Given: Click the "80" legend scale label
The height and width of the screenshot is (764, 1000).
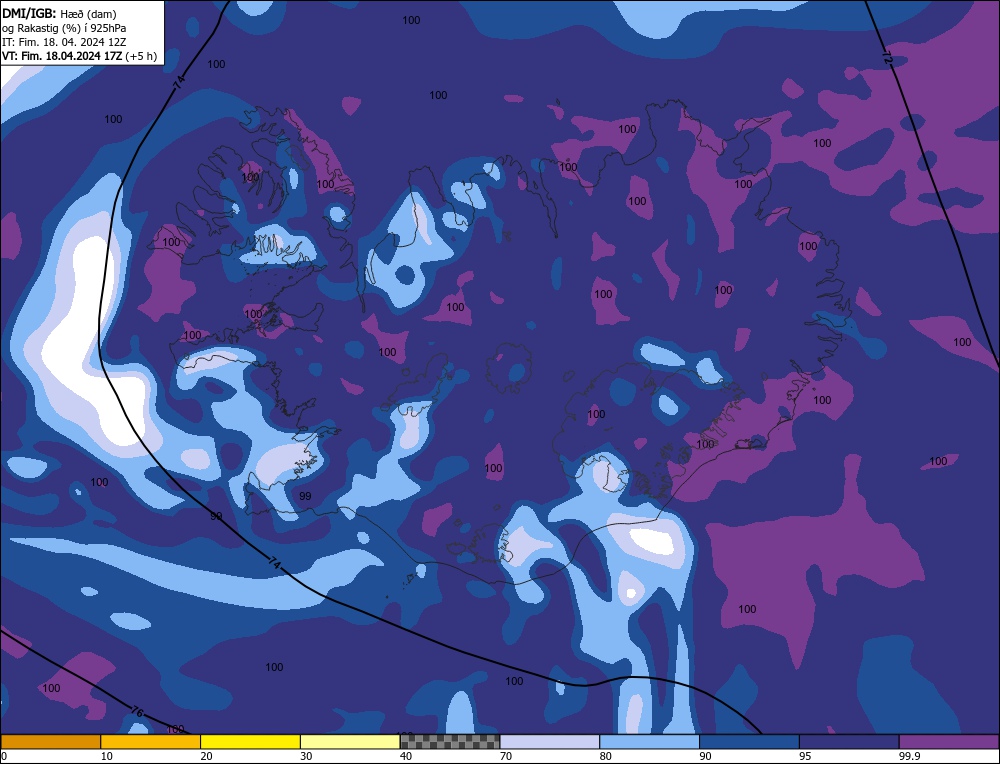Looking at the screenshot, I should click(x=606, y=756).
